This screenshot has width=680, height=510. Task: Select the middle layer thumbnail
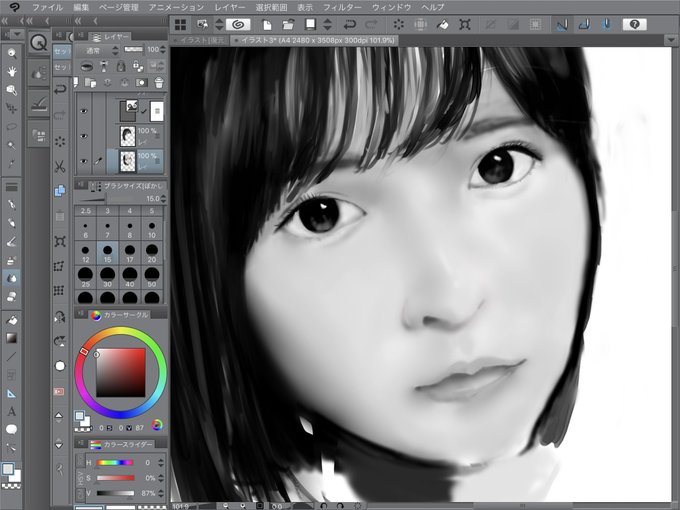(128, 136)
